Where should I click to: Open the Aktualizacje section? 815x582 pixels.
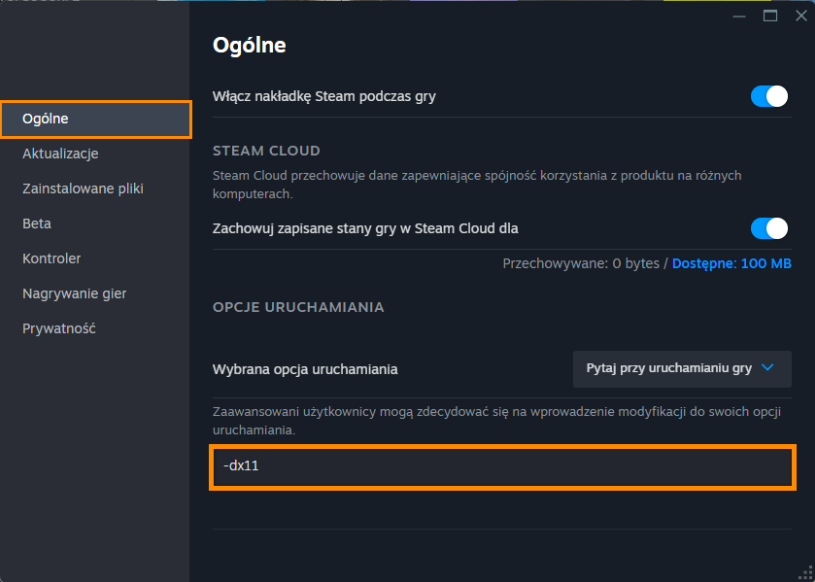60,154
